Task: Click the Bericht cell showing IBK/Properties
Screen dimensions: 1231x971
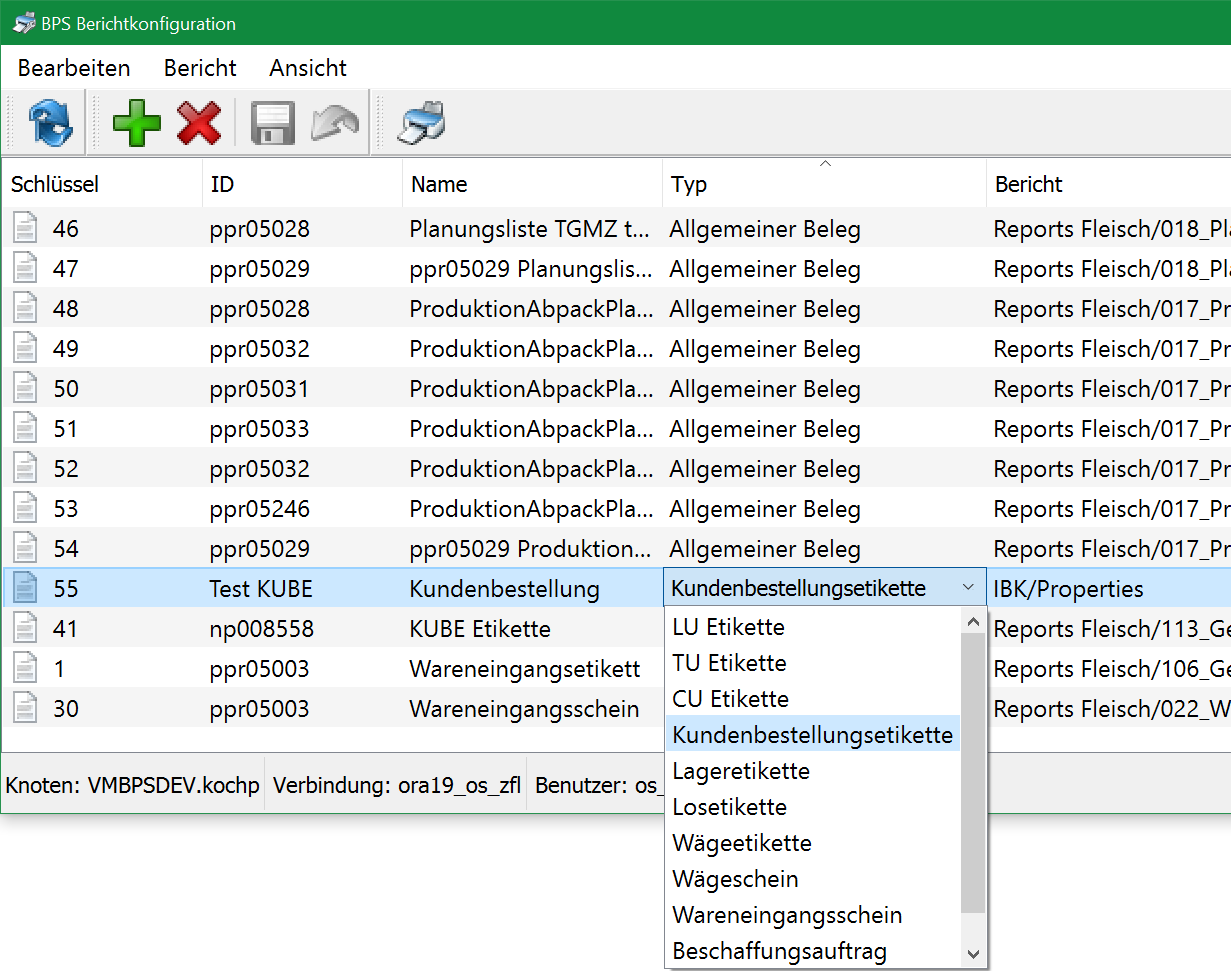Action: [1068, 589]
